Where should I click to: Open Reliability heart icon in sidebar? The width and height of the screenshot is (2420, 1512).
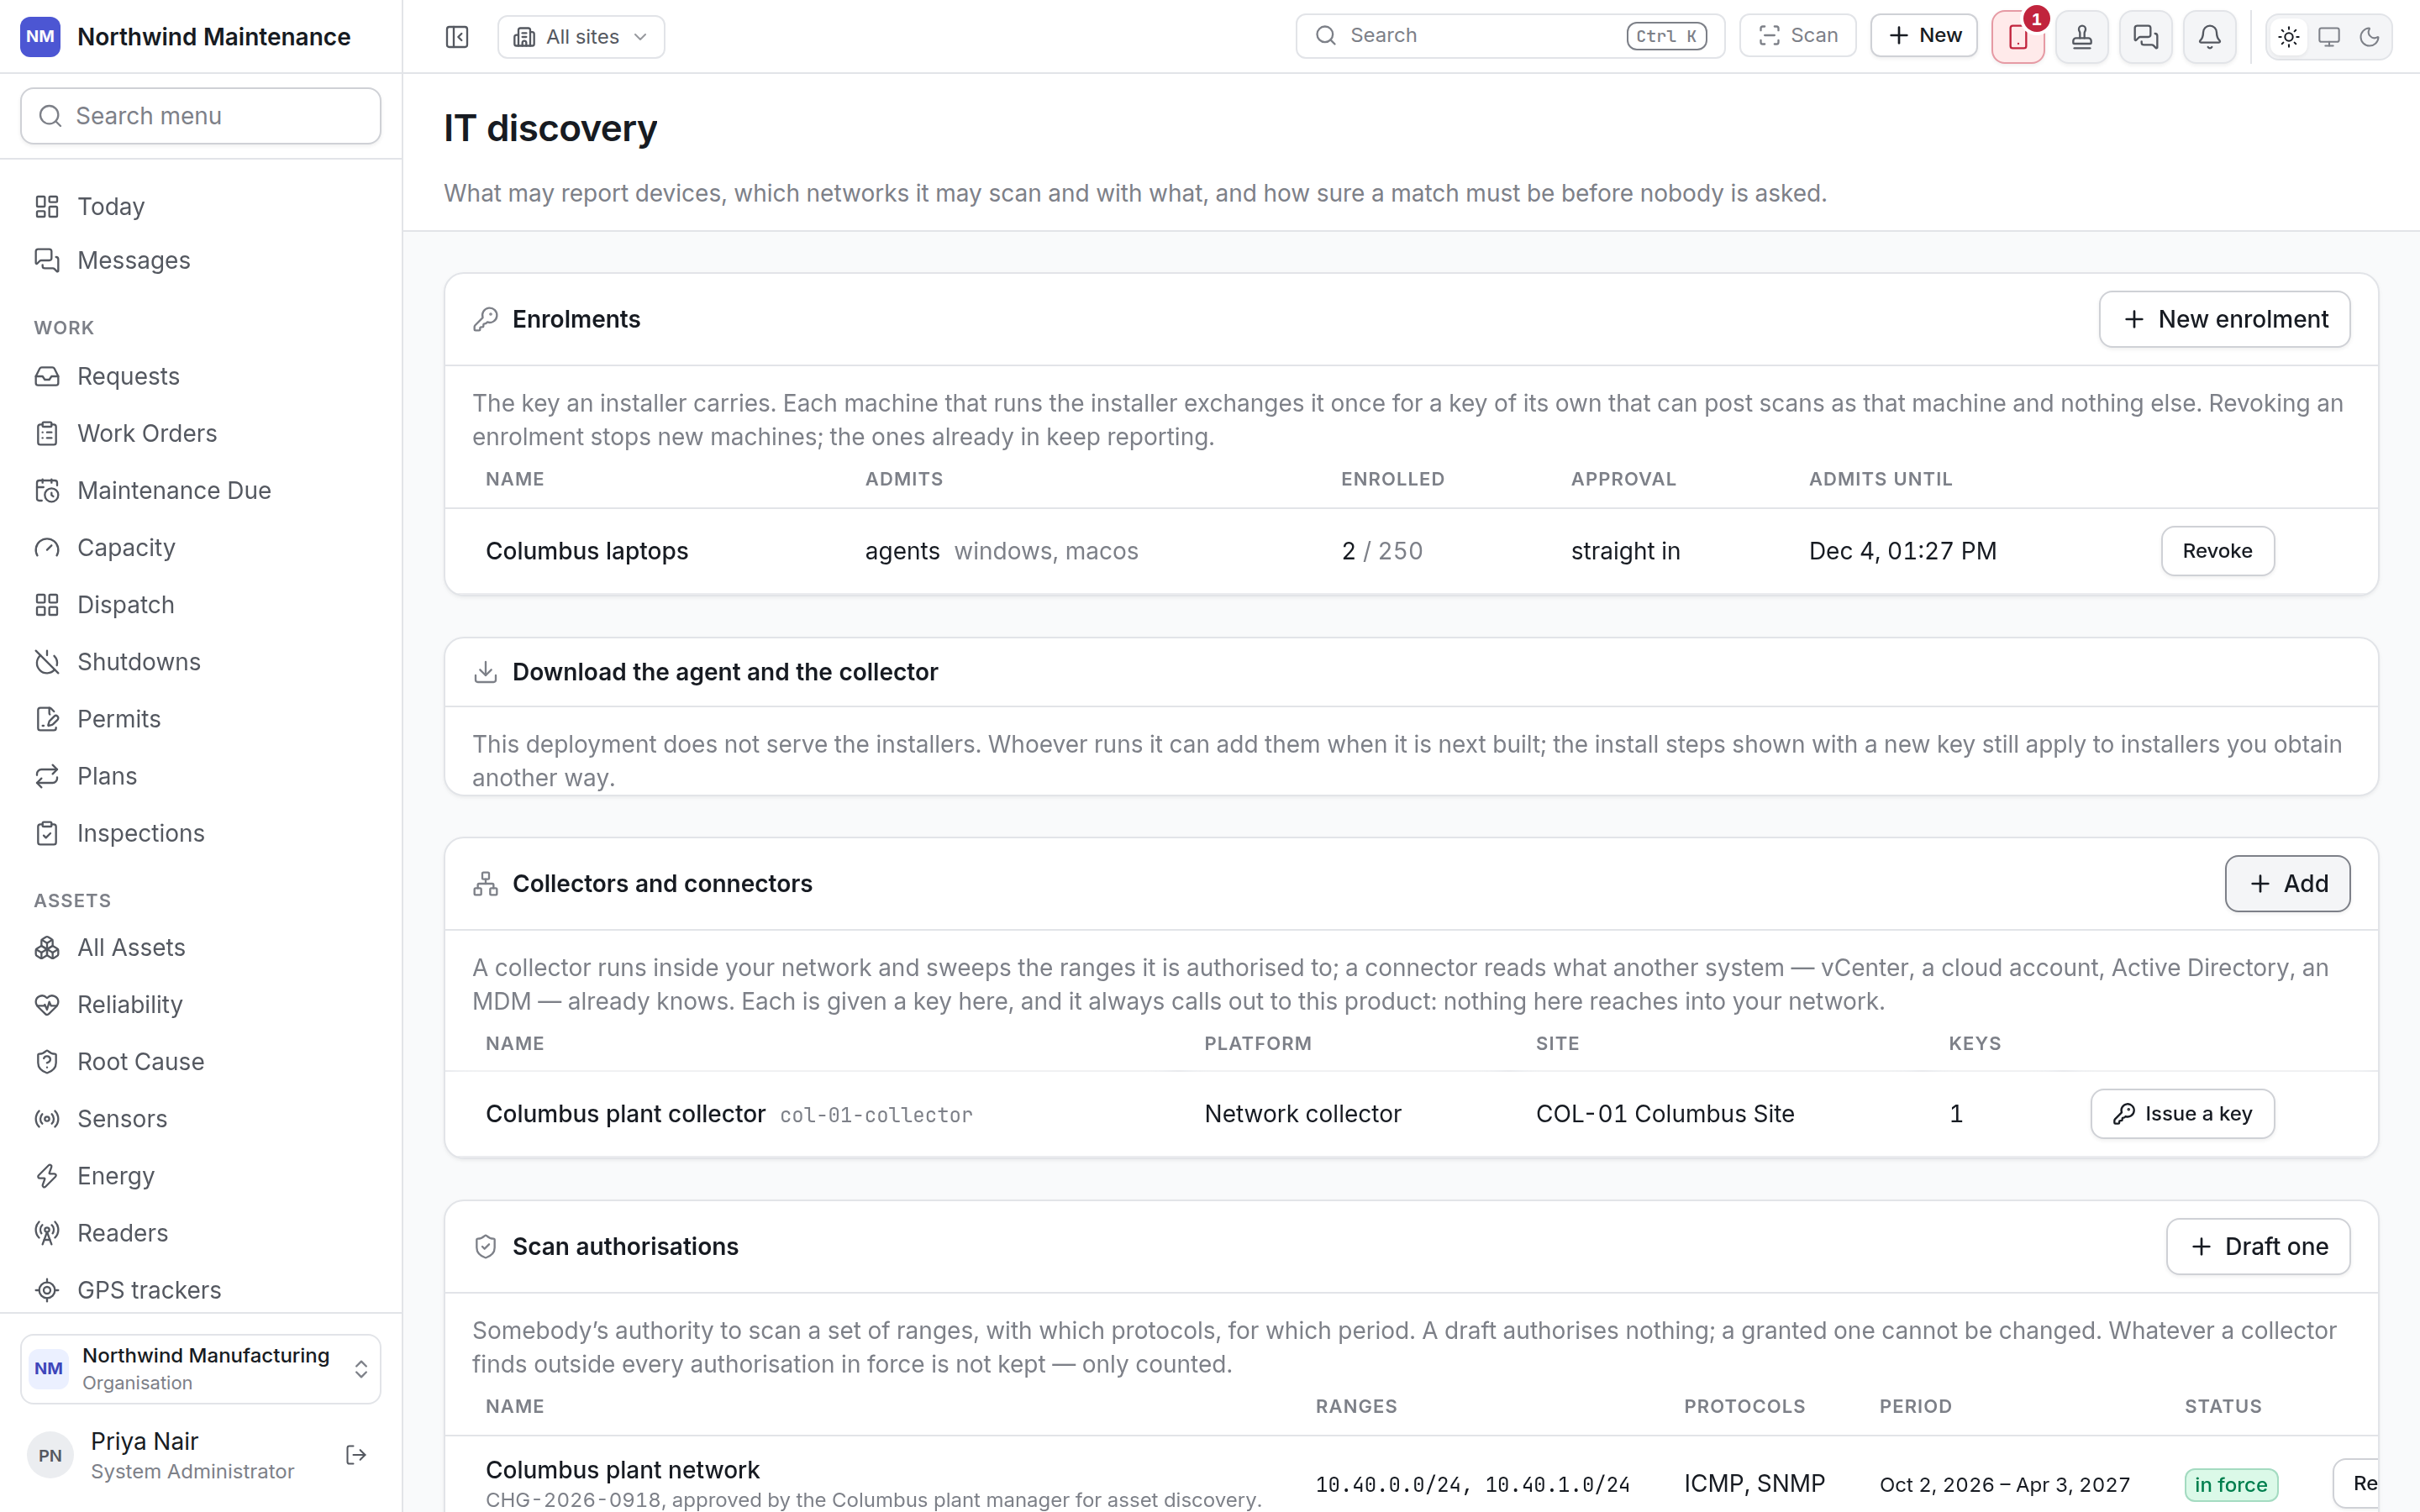tap(47, 1005)
